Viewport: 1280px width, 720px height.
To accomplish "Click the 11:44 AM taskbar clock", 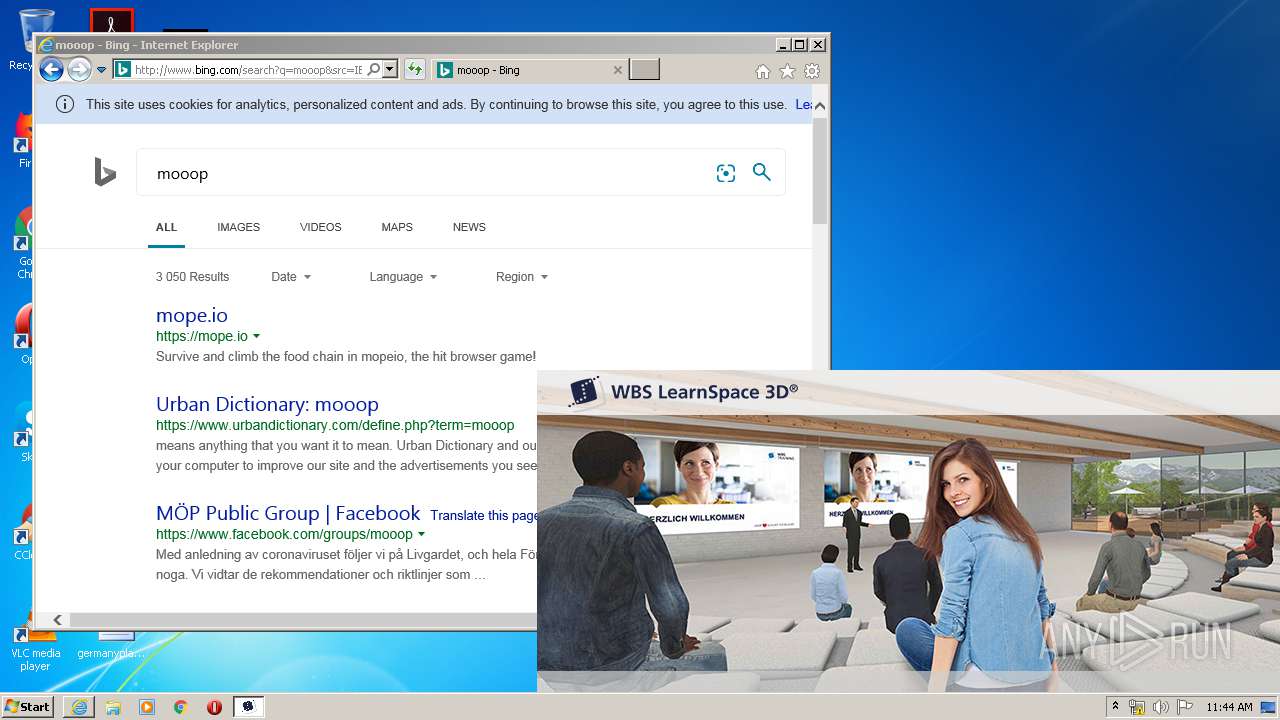I will coord(1229,707).
